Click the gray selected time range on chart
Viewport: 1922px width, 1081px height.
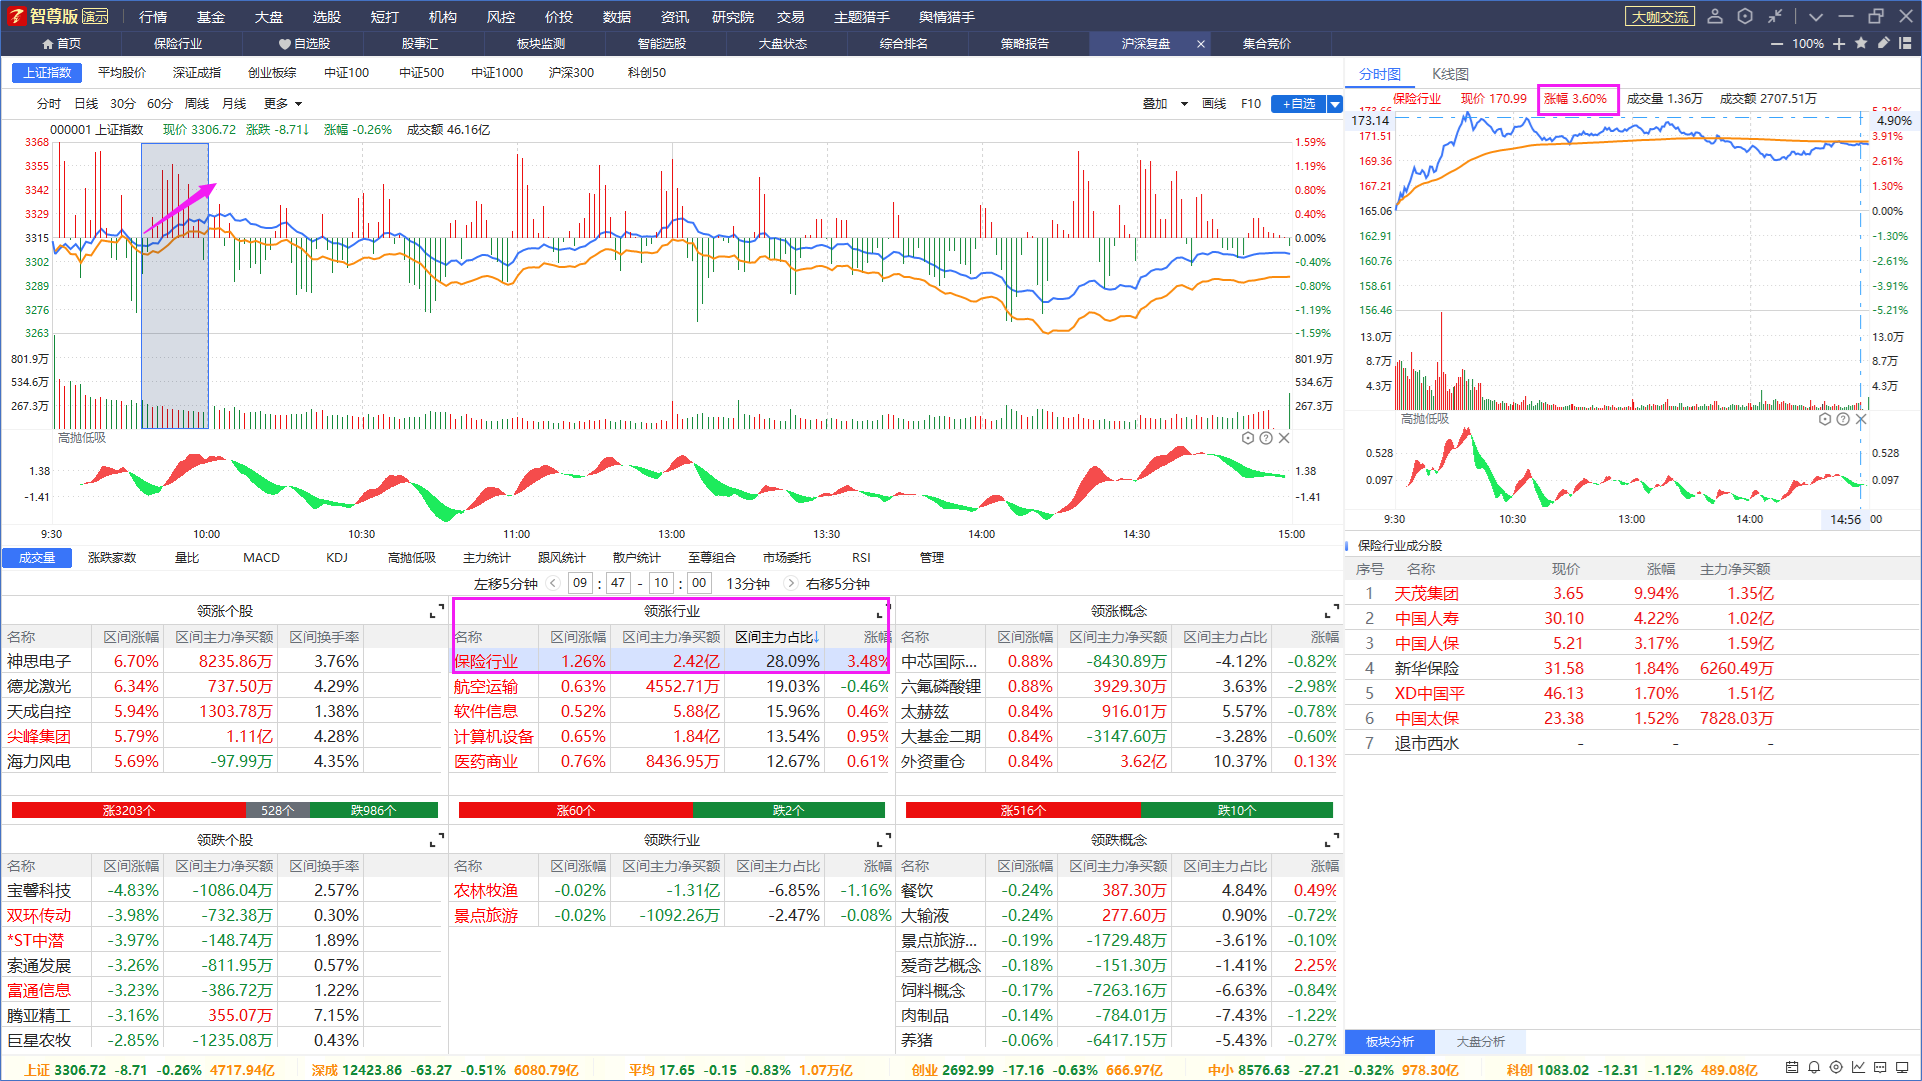tap(175, 286)
